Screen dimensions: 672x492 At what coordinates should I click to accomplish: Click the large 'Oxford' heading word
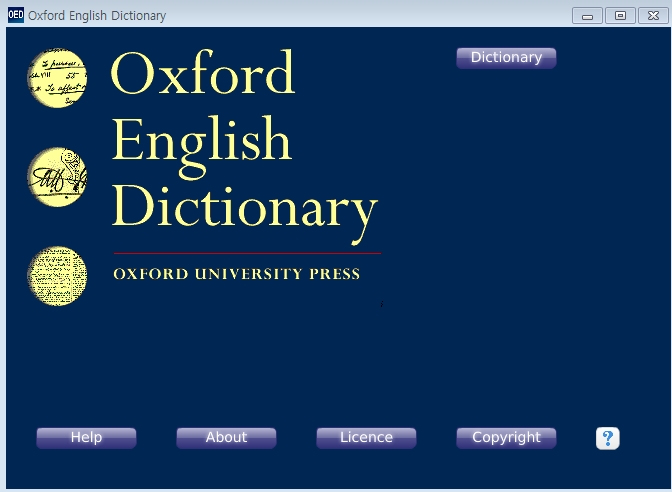(x=203, y=72)
